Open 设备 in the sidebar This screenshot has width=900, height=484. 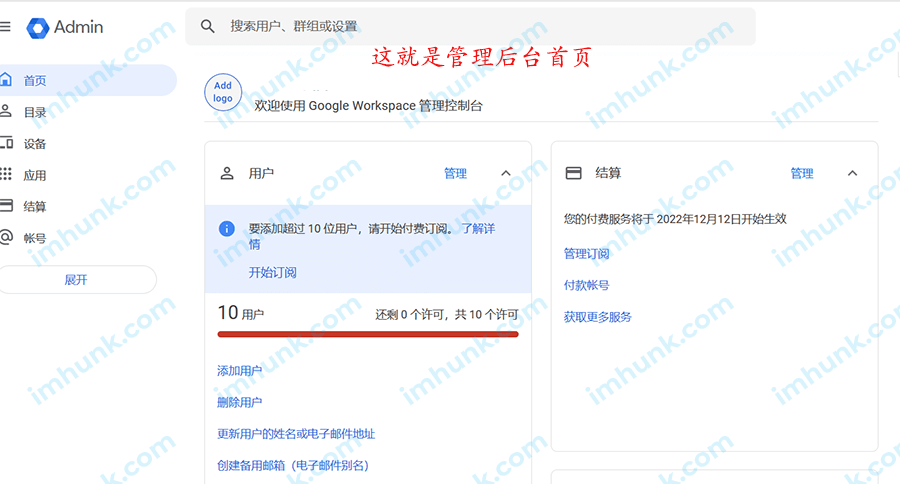(x=34, y=144)
